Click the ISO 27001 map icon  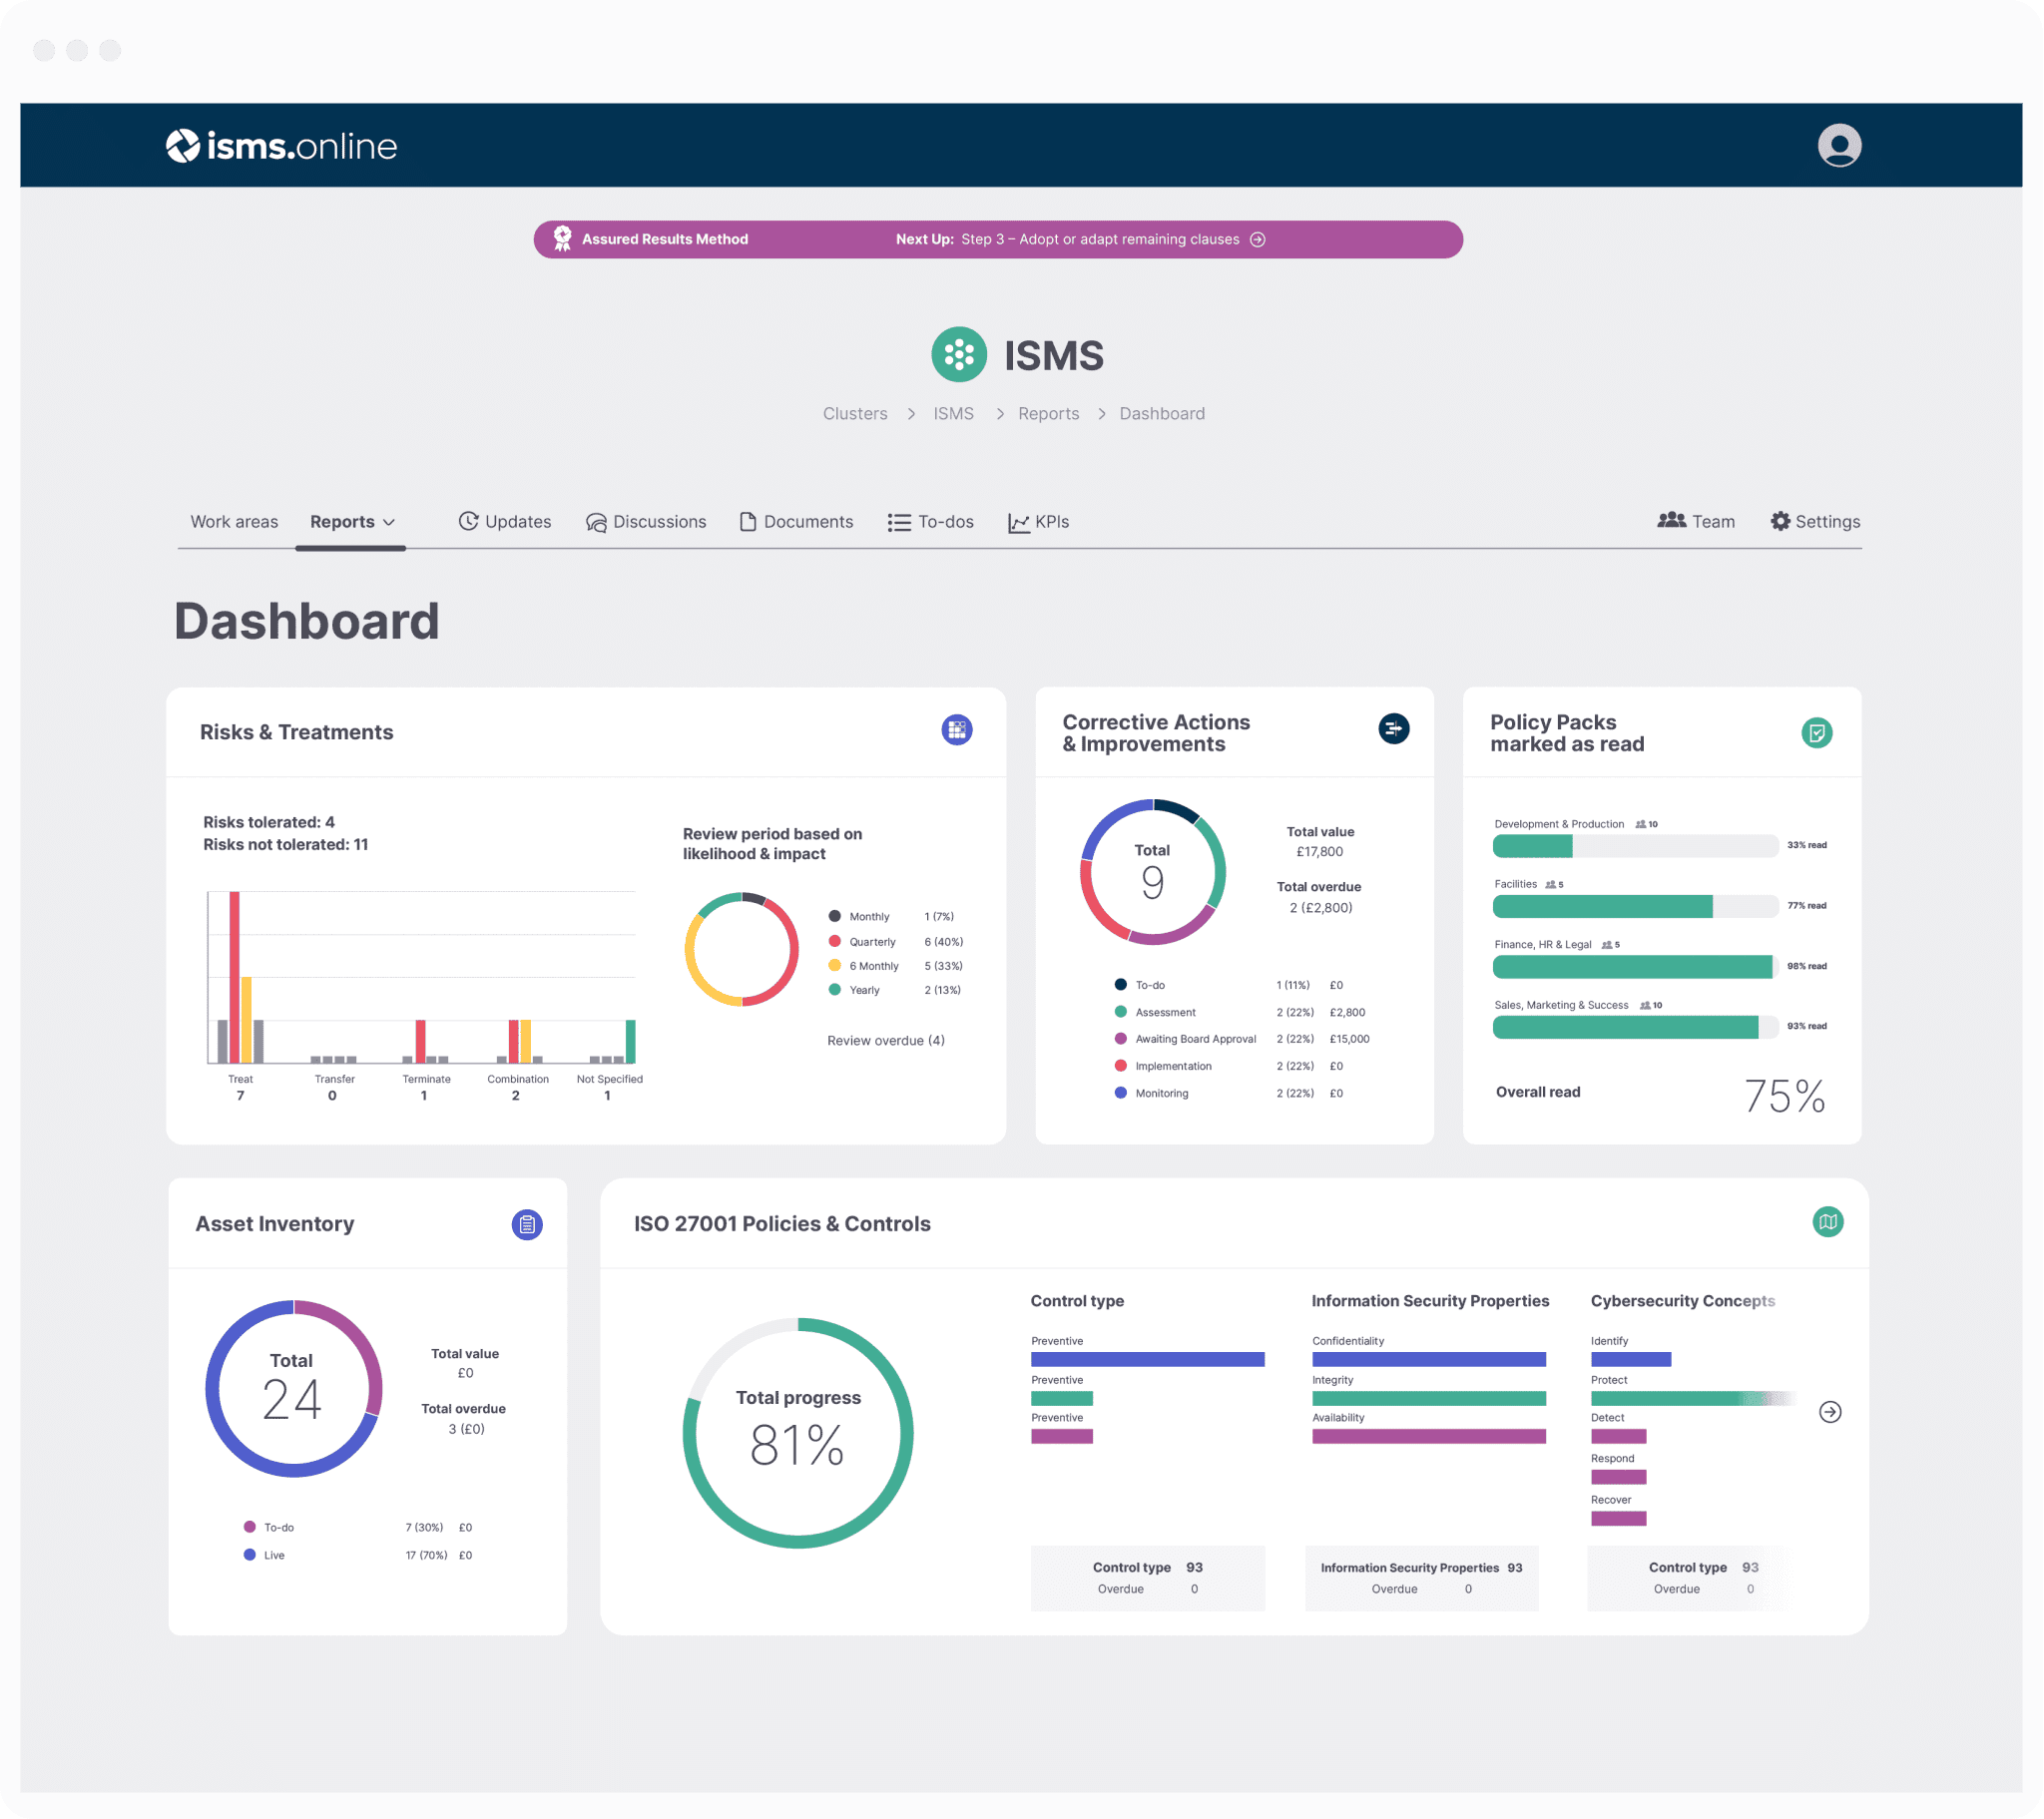click(1827, 1221)
